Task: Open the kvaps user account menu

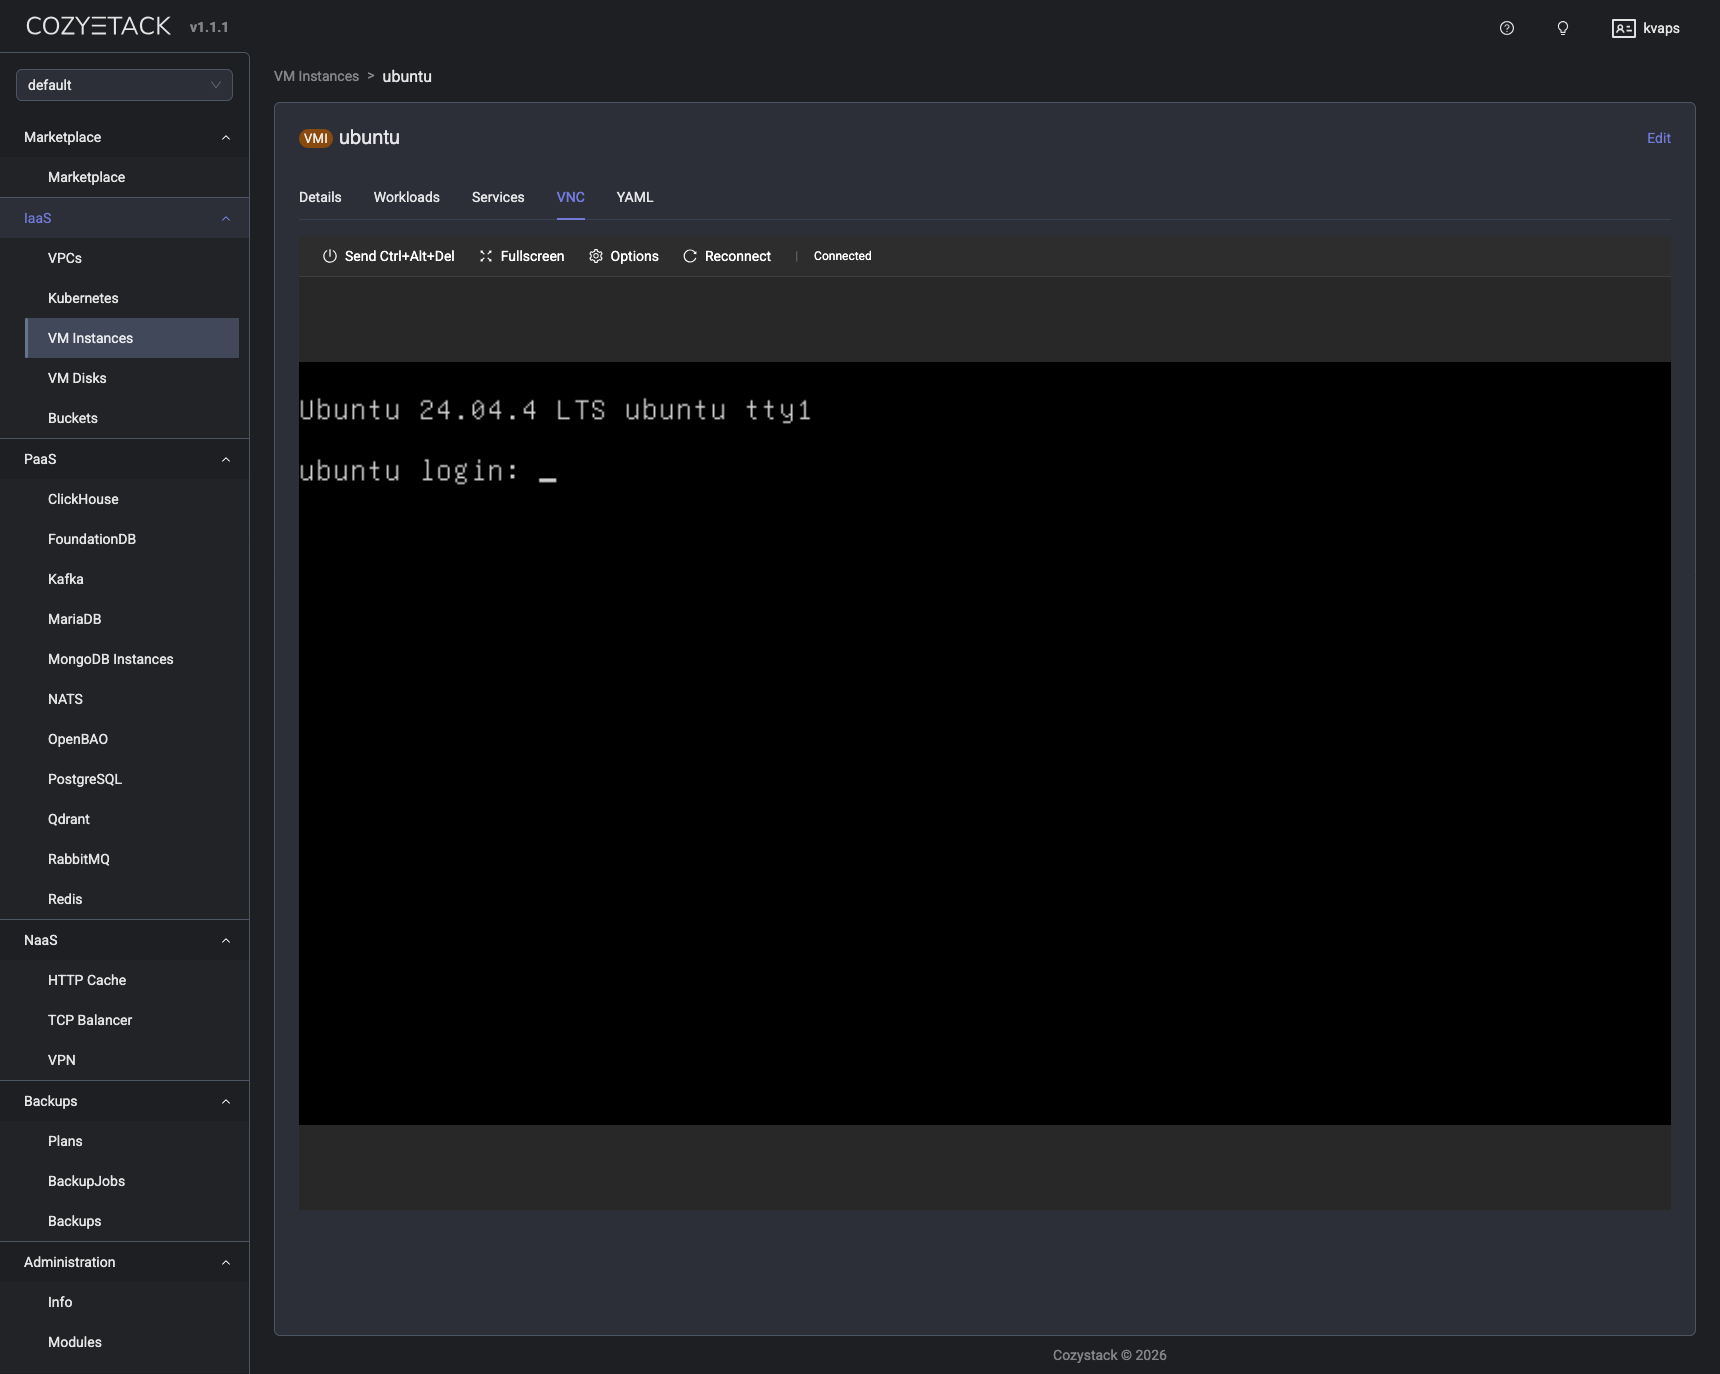Action: [x=1646, y=28]
